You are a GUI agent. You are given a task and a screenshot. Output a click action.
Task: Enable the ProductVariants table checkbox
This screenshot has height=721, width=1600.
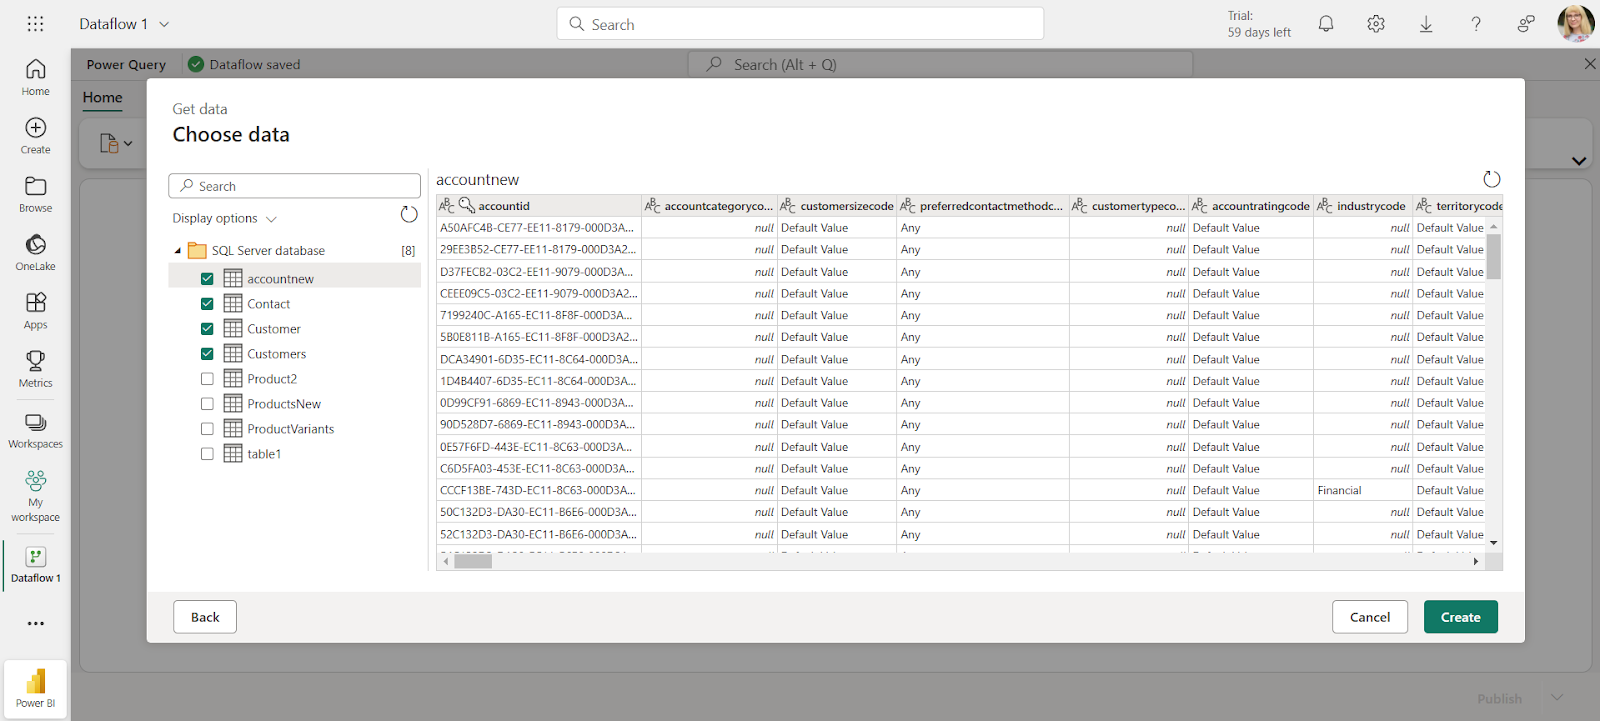coord(207,429)
